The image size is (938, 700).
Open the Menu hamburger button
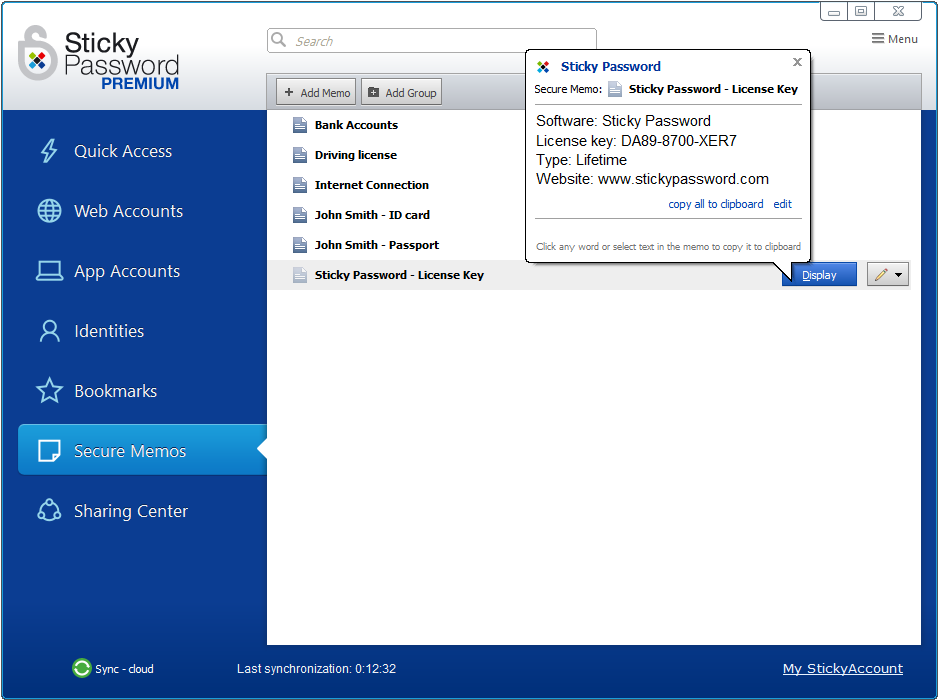pos(894,39)
